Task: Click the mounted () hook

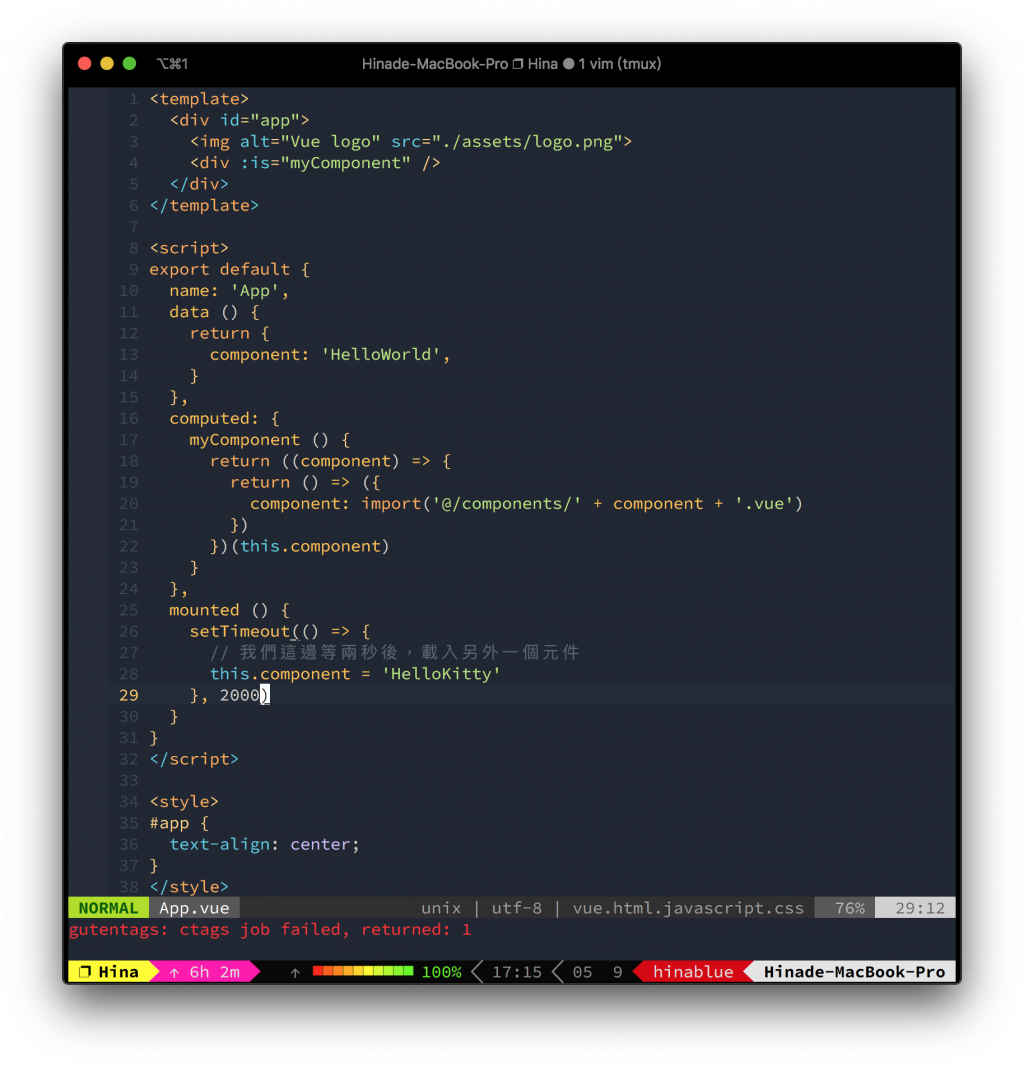Action: click(x=220, y=610)
